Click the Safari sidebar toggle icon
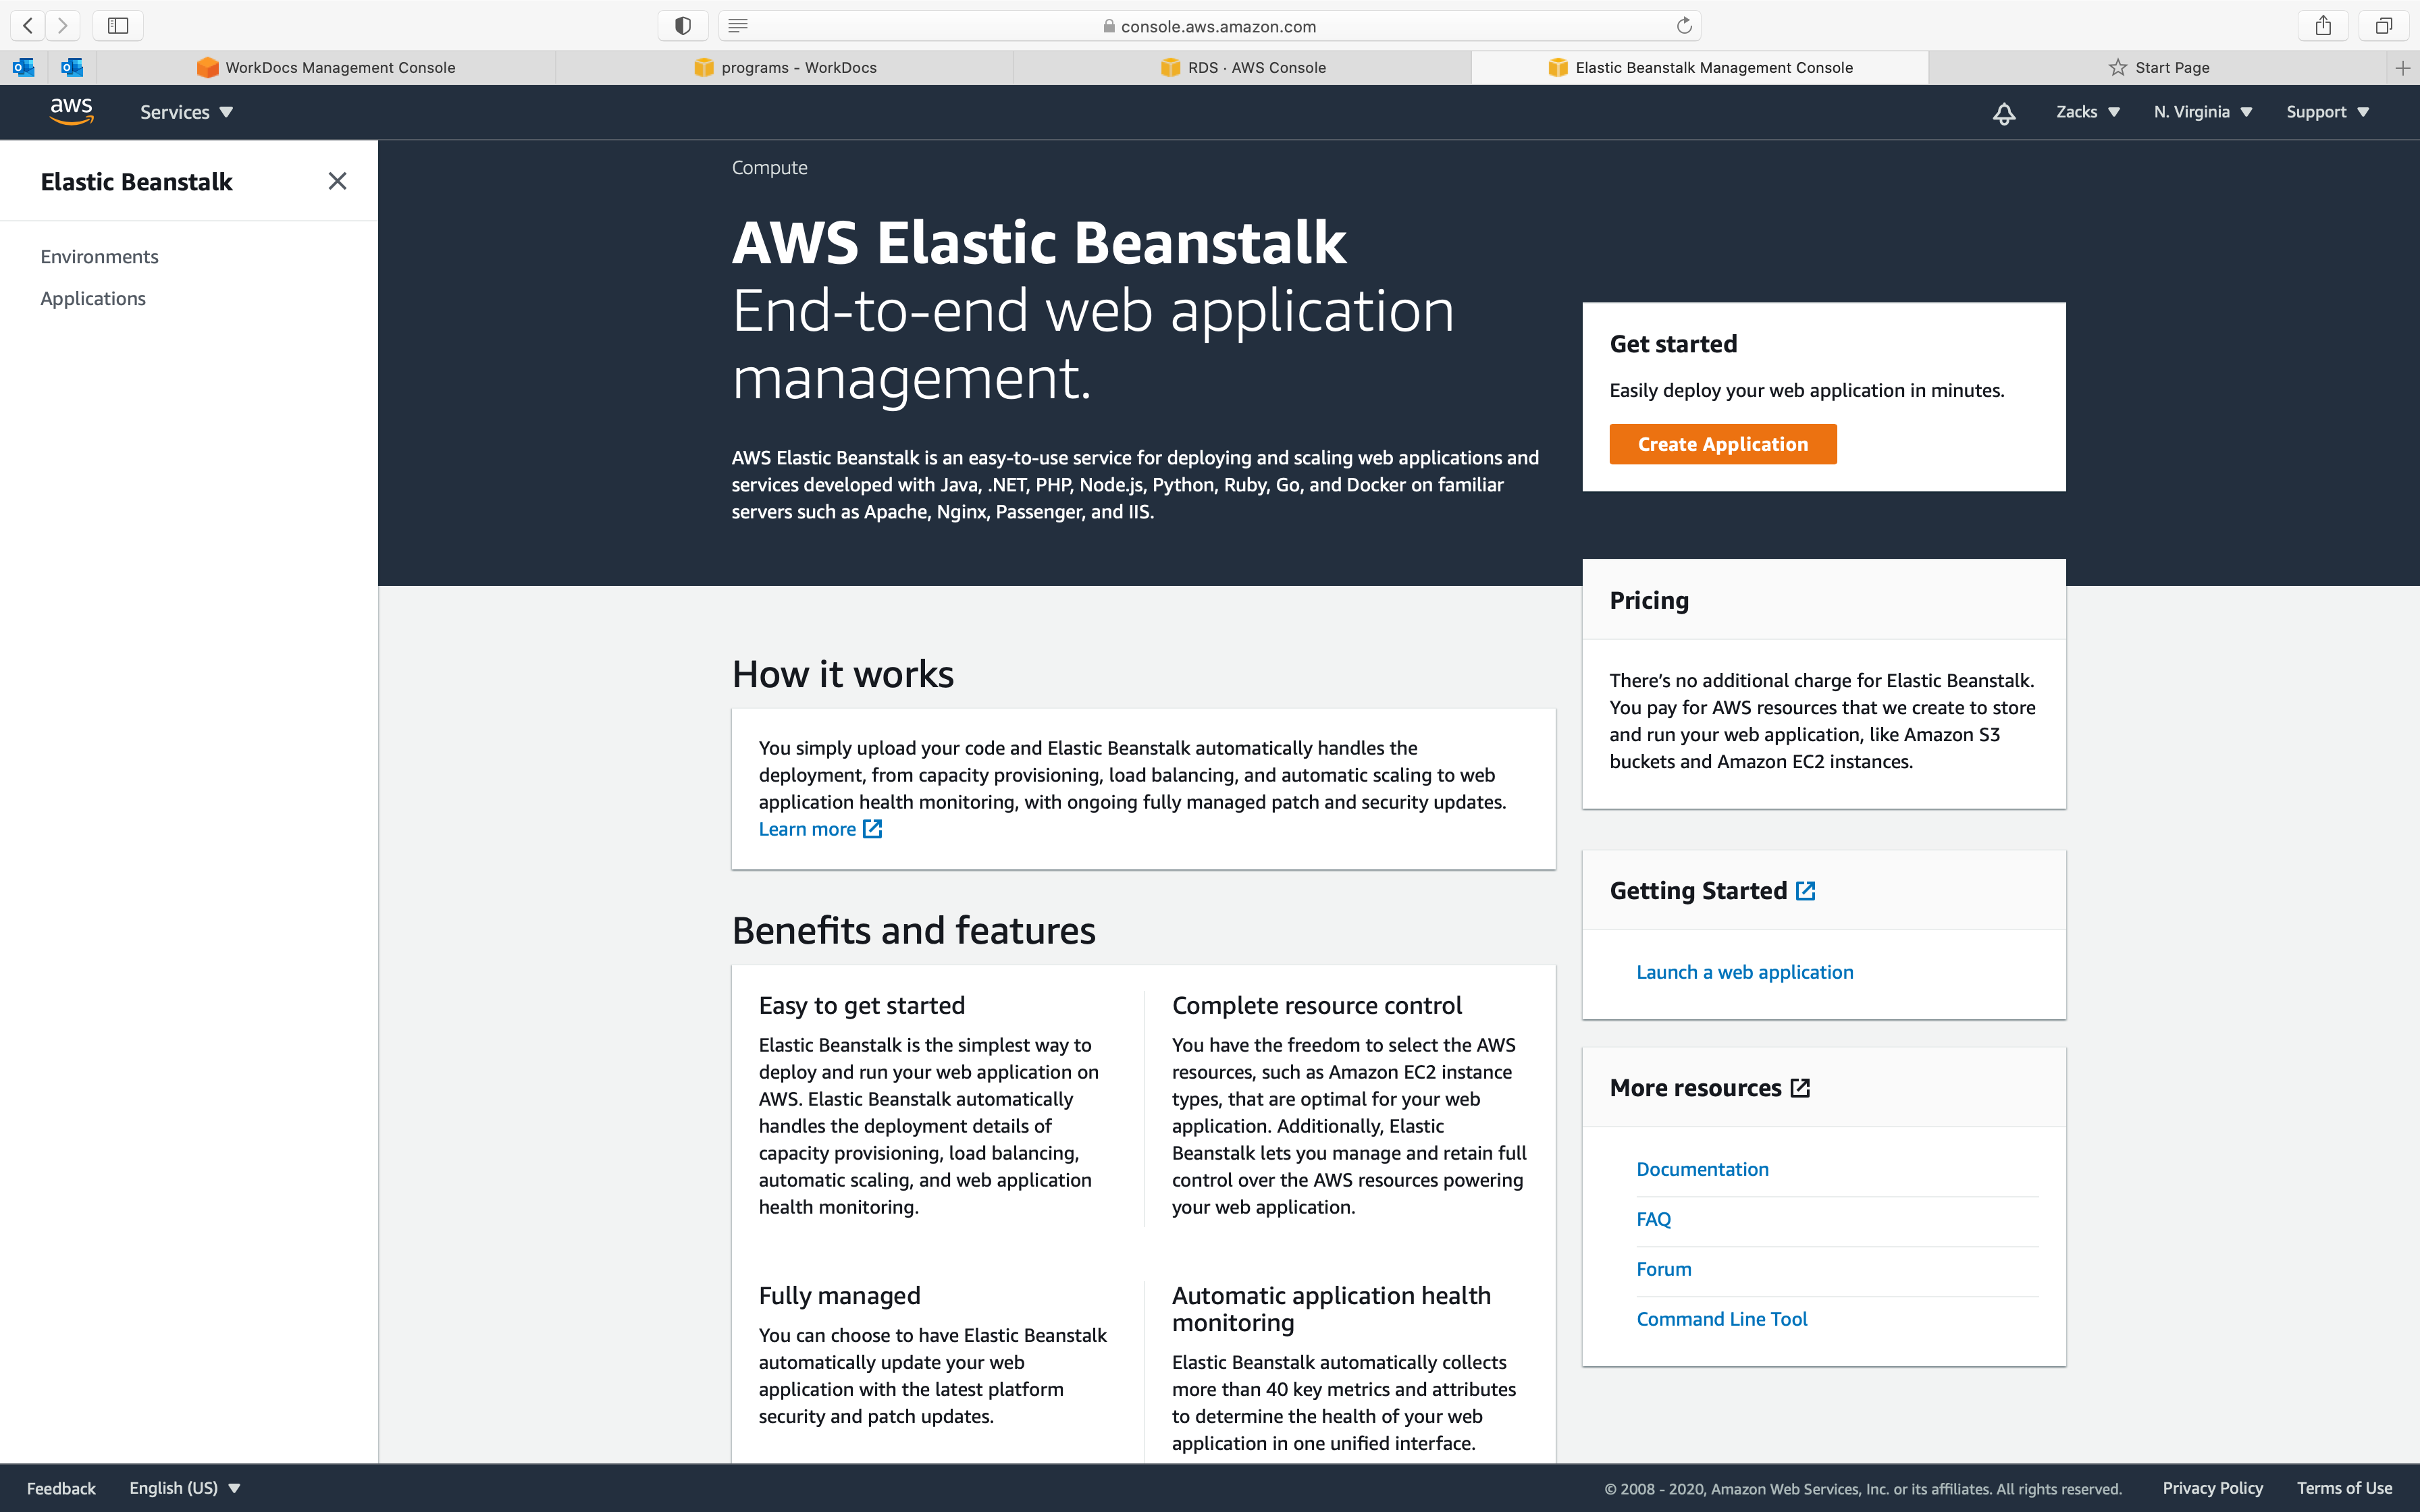The width and height of the screenshot is (2420, 1512). click(118, 26)
